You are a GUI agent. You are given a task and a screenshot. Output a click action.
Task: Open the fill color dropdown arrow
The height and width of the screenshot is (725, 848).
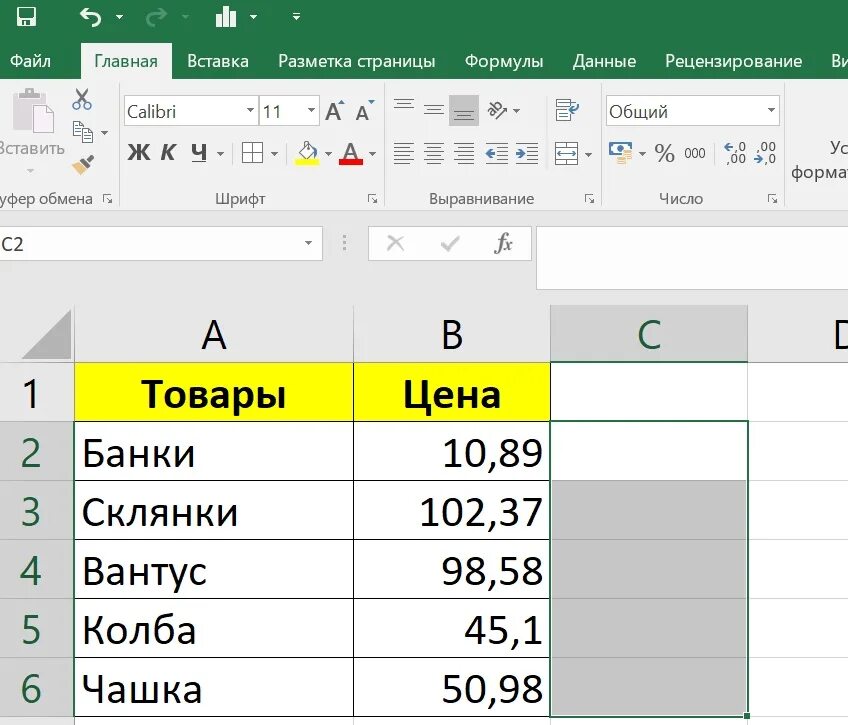pyautogui.click(x=328, y=154)
